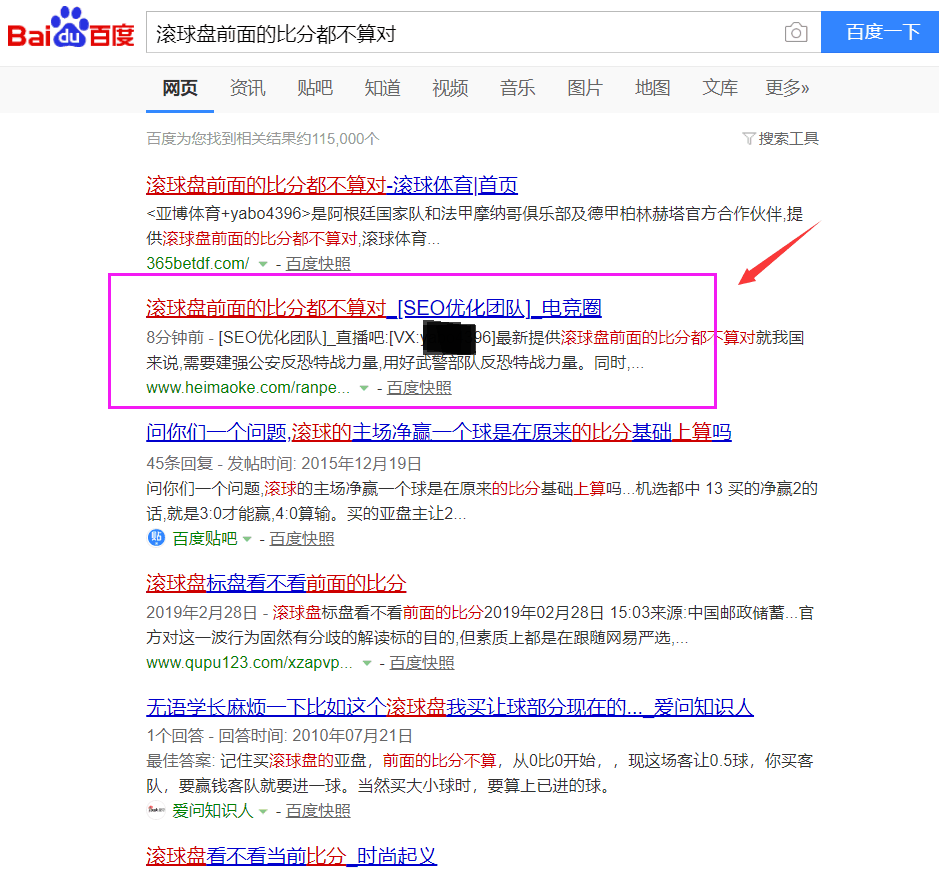Open result 滚球盘标盘看不看前面的比分
The width and height of the screenshot is (939, 874).
[x=276, y=583]
